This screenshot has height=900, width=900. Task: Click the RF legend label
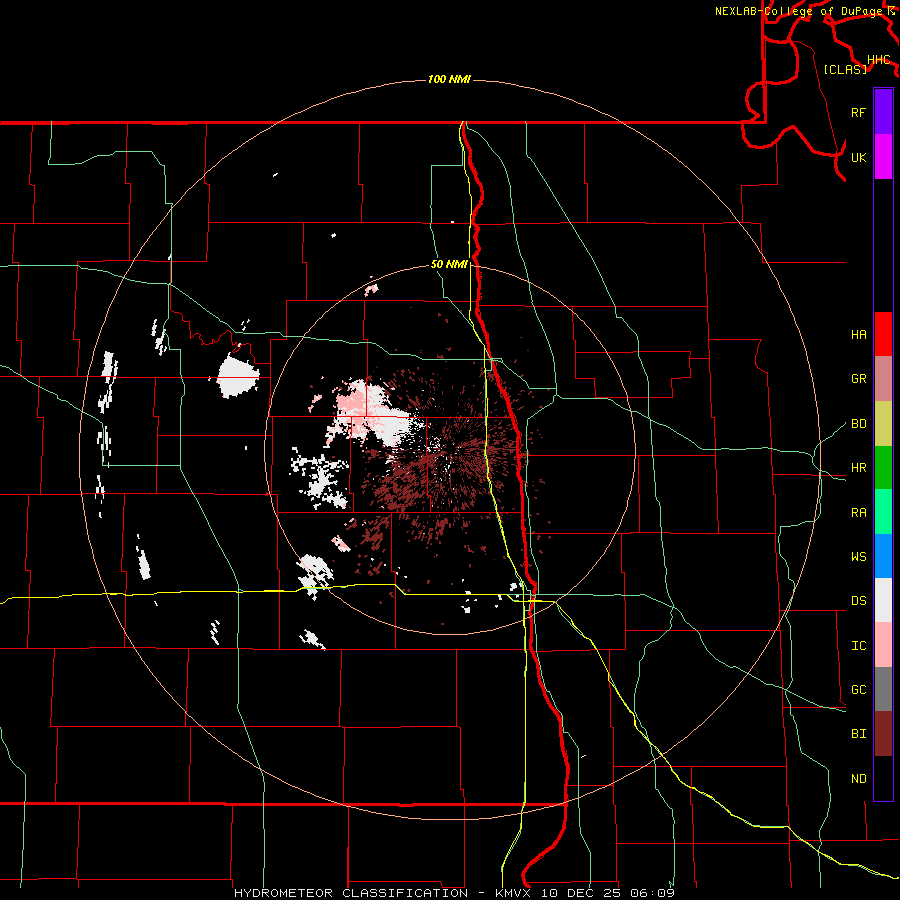pyautogui.click(x=859, y=112)
